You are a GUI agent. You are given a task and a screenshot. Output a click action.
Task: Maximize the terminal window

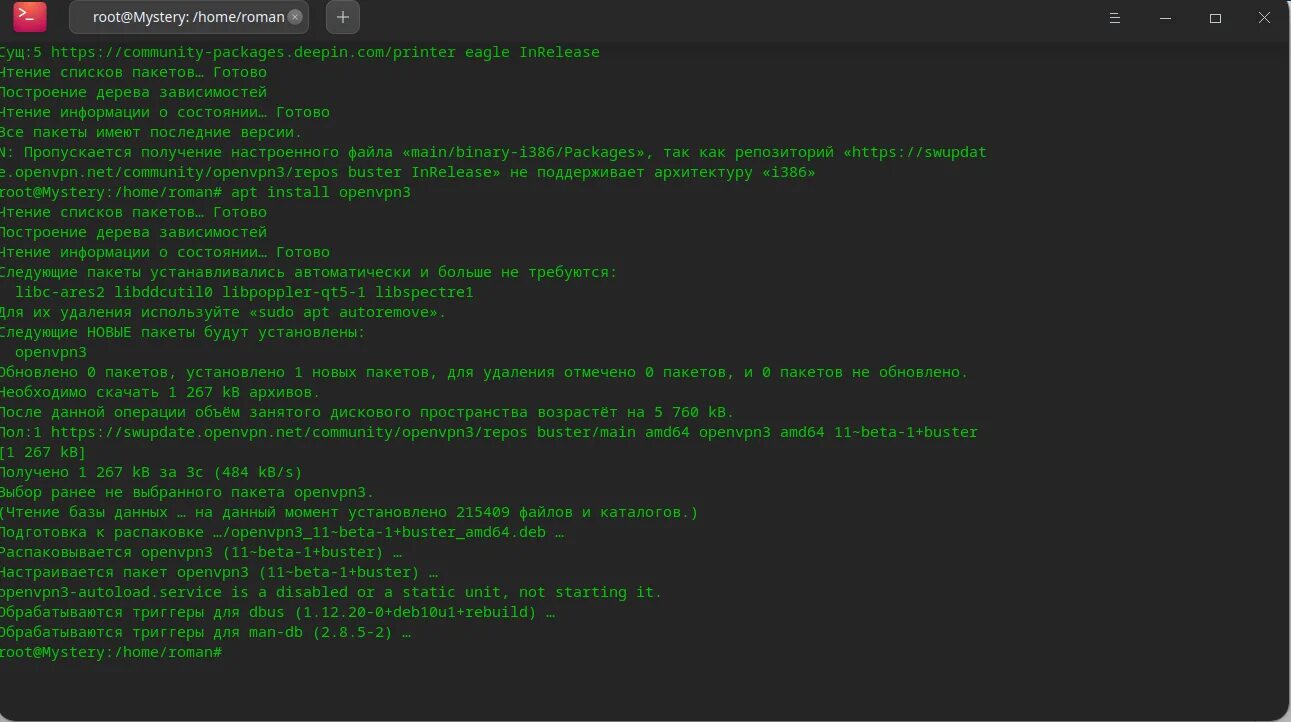pos(1215,18)
